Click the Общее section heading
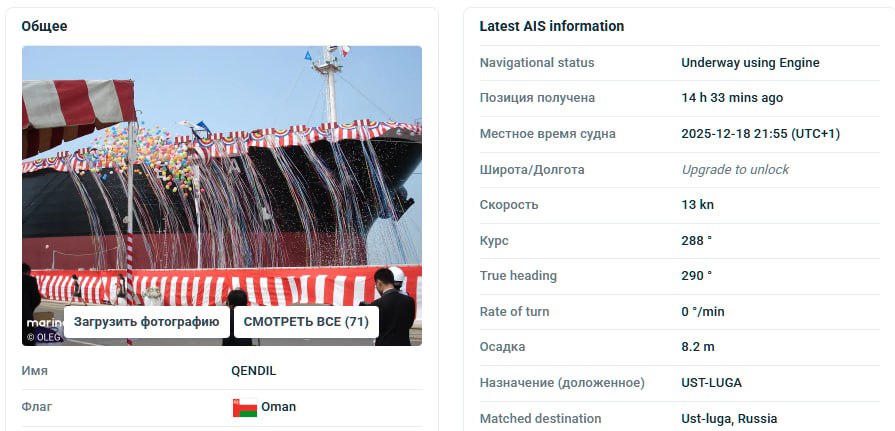The image size is (895, 431). pyautogui.click(x=45, y=26)
